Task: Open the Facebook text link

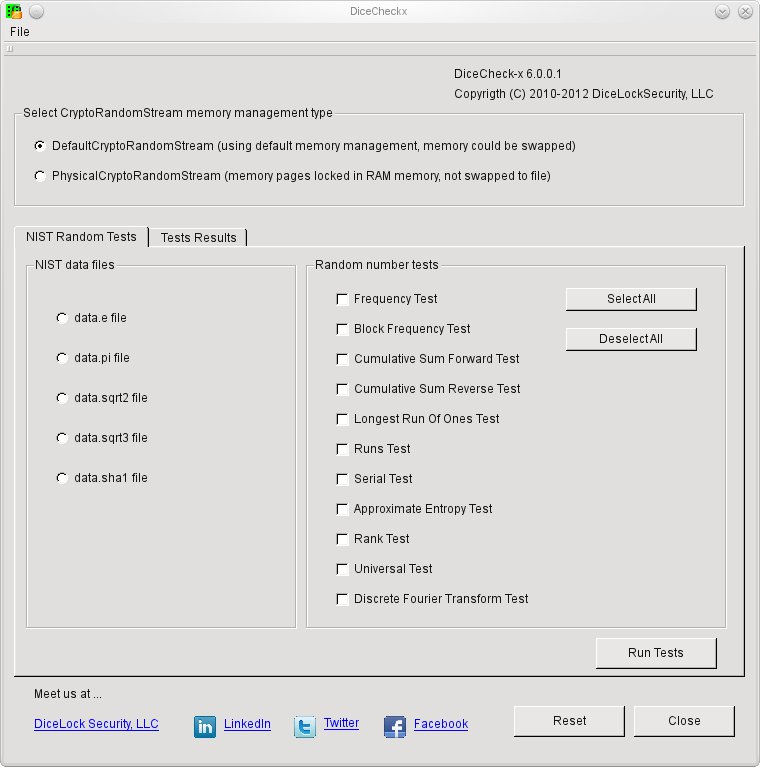Action: pyautogui.click(x=441, y=724)
